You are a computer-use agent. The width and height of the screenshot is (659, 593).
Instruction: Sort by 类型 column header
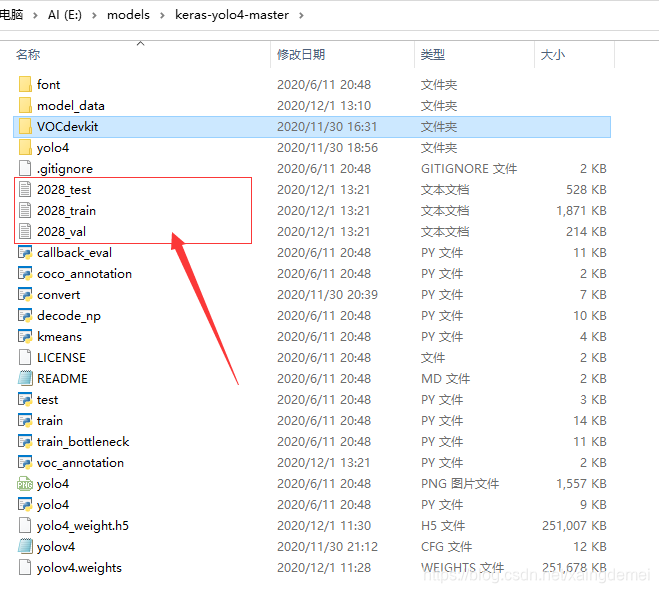433,54
